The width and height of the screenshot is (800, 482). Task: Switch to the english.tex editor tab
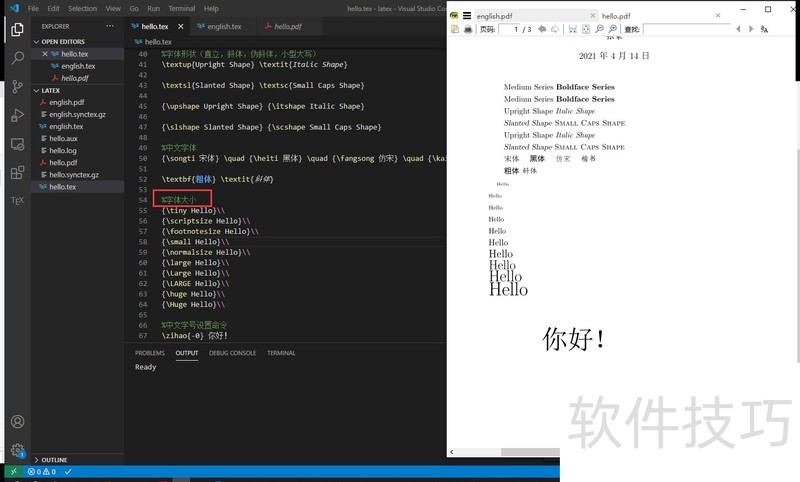(x=223, y=26)
